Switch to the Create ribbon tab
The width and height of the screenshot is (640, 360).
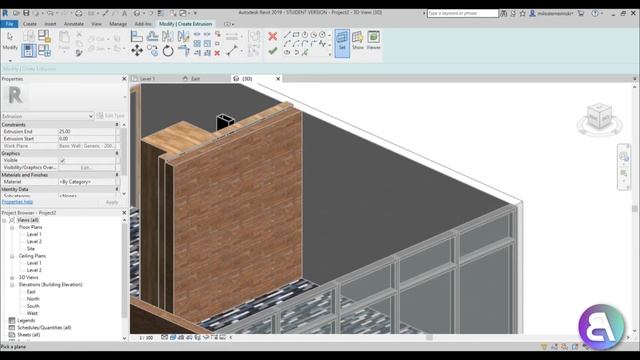point(29,24)
